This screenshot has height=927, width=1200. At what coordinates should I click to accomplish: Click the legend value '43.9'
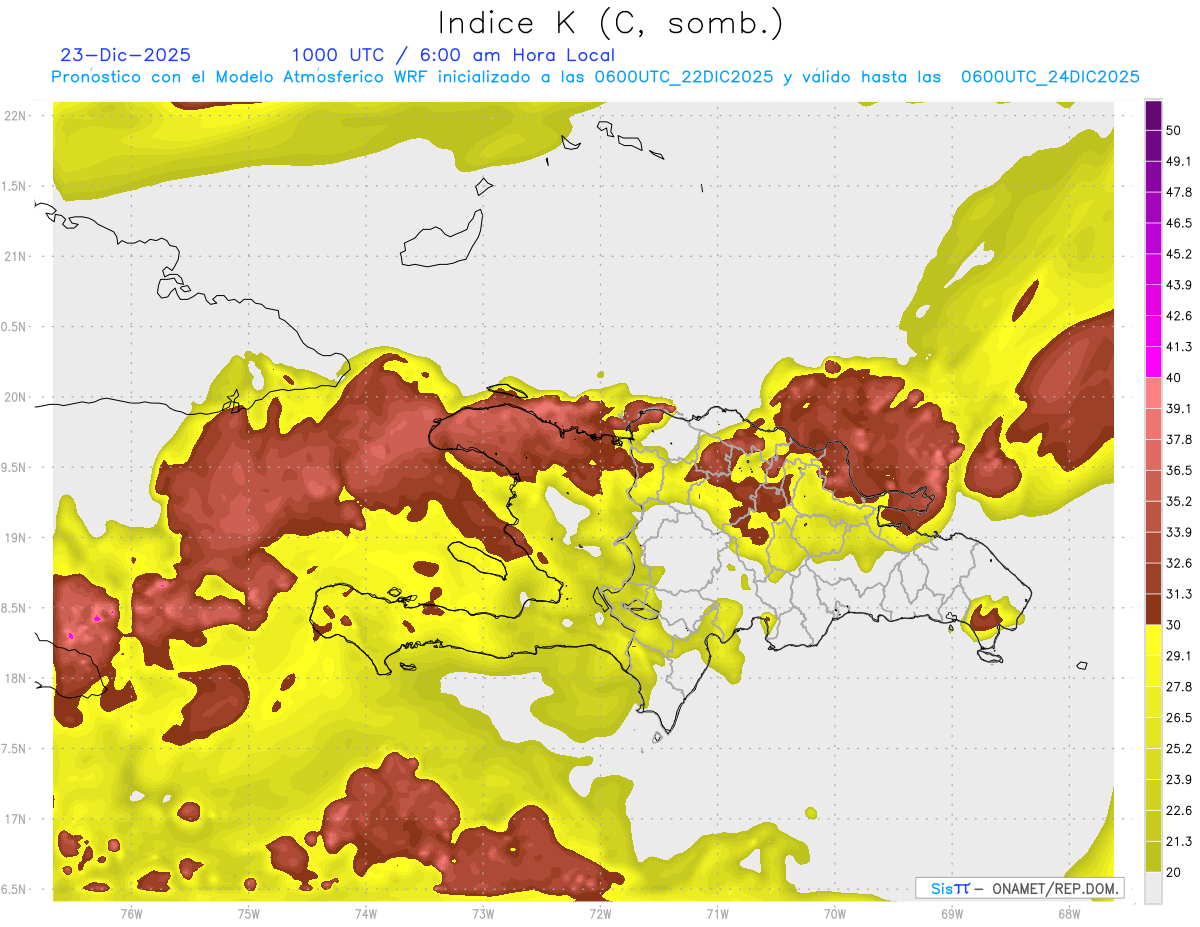pyautogui.click(x=1178, y=285)
